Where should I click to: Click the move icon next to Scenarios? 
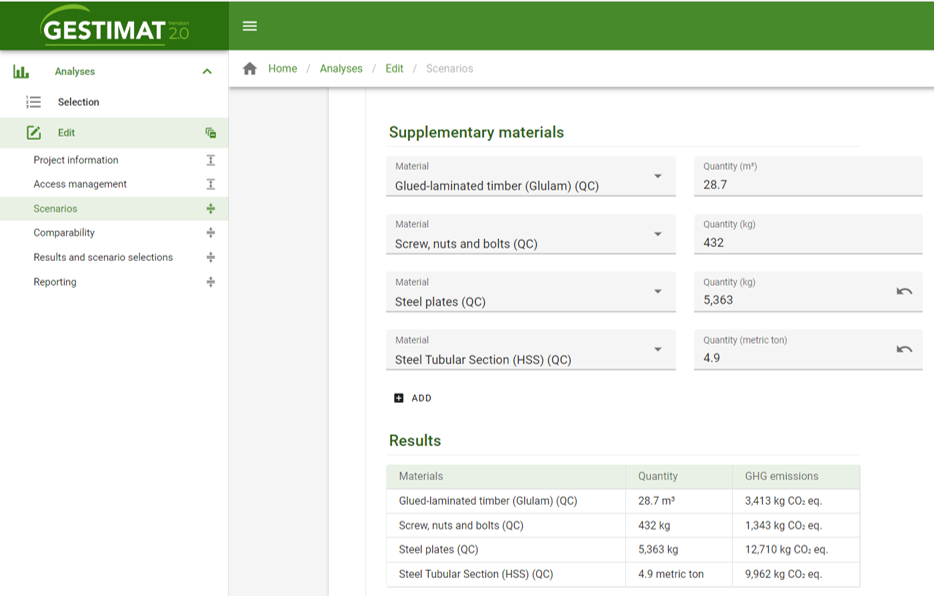(210, 209)
